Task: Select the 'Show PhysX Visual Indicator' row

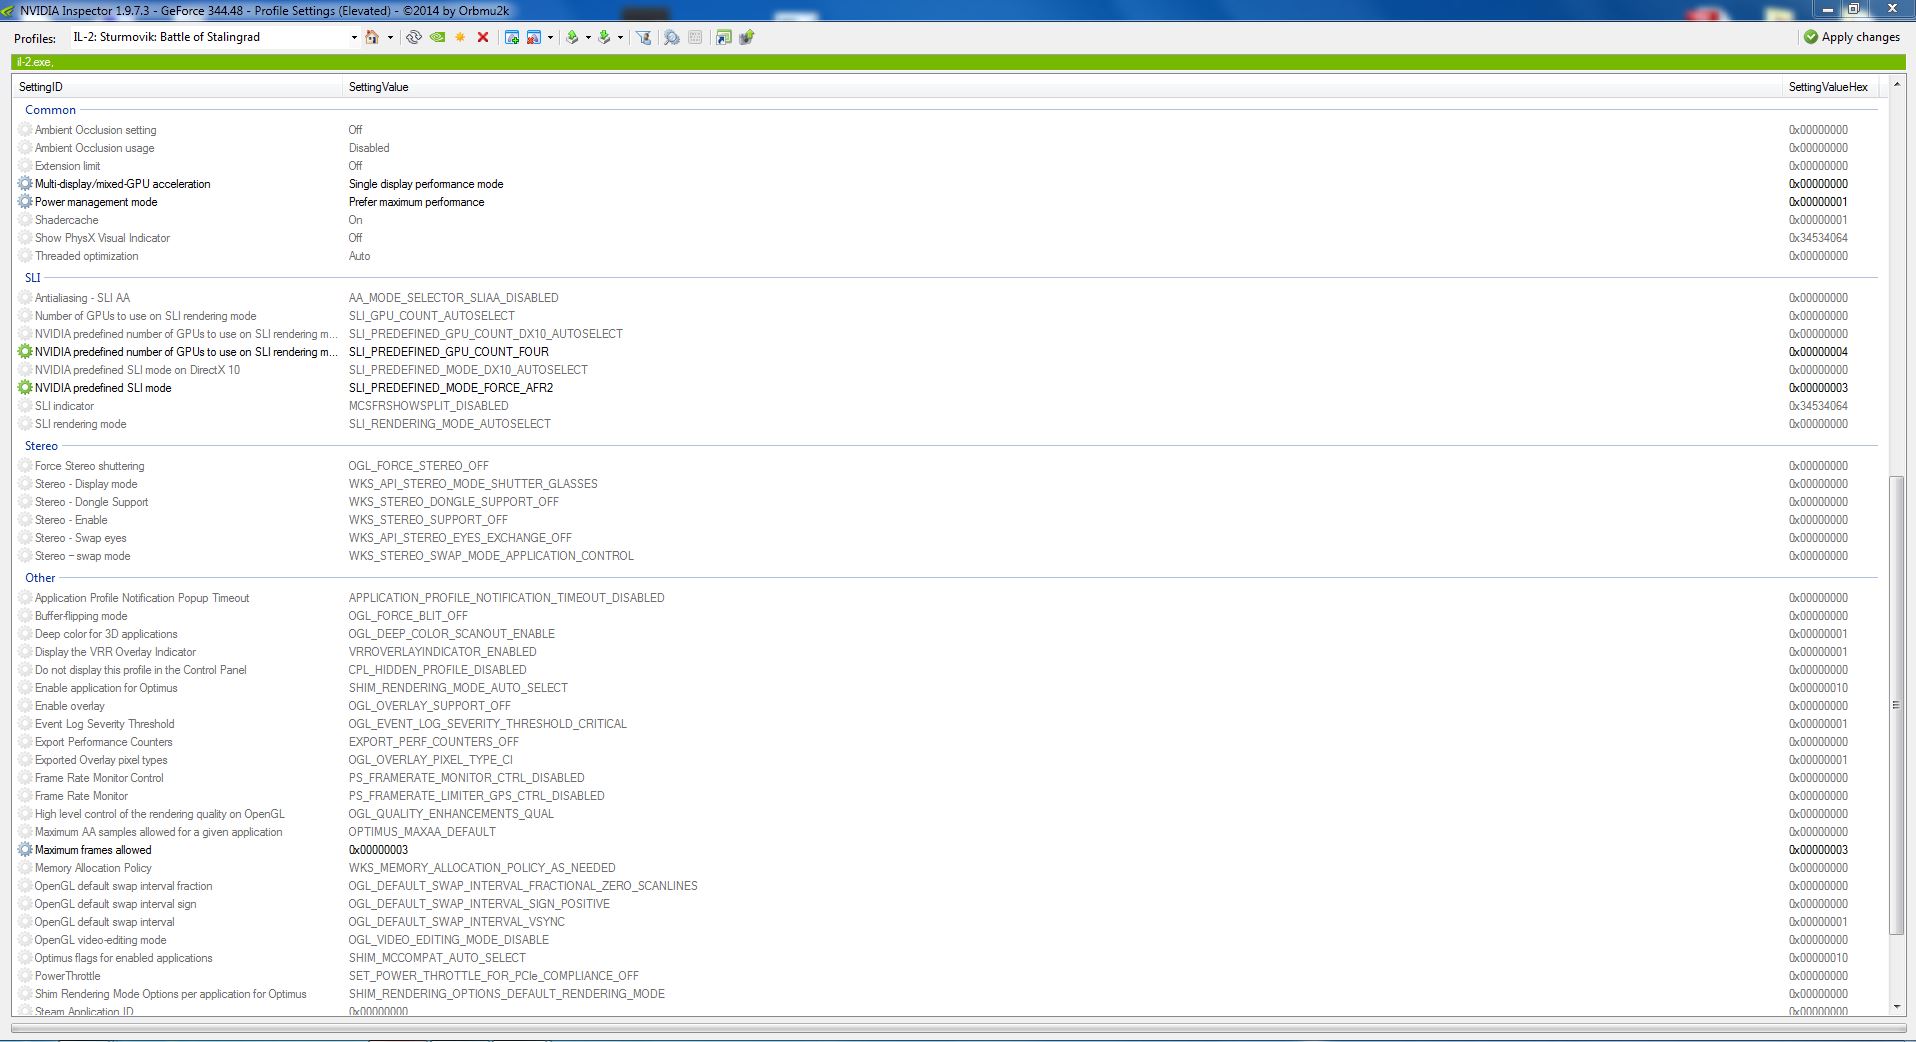Action: coord(947,238)
